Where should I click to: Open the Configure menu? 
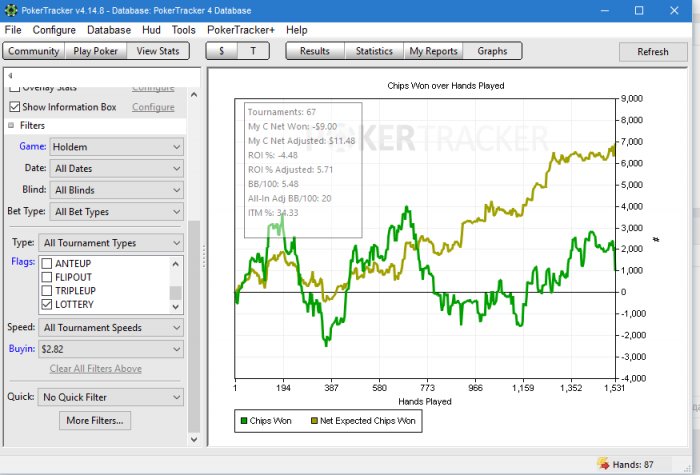point(54,30)
